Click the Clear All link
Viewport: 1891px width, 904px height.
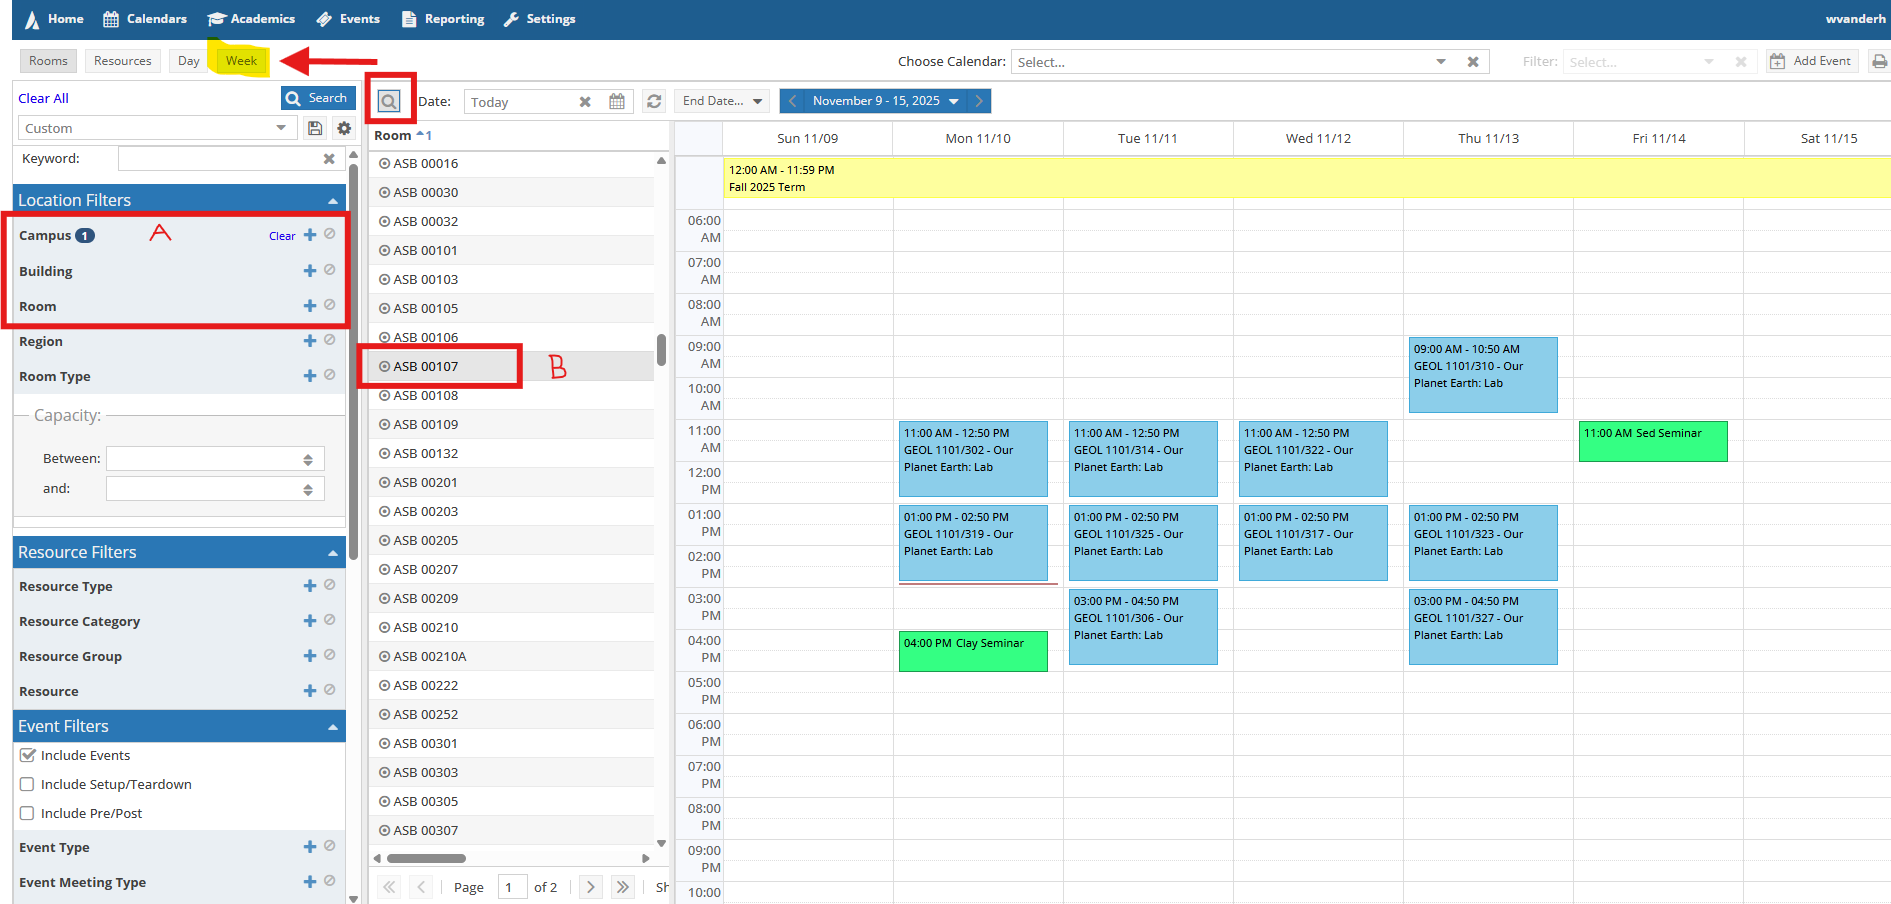point(44,98)
